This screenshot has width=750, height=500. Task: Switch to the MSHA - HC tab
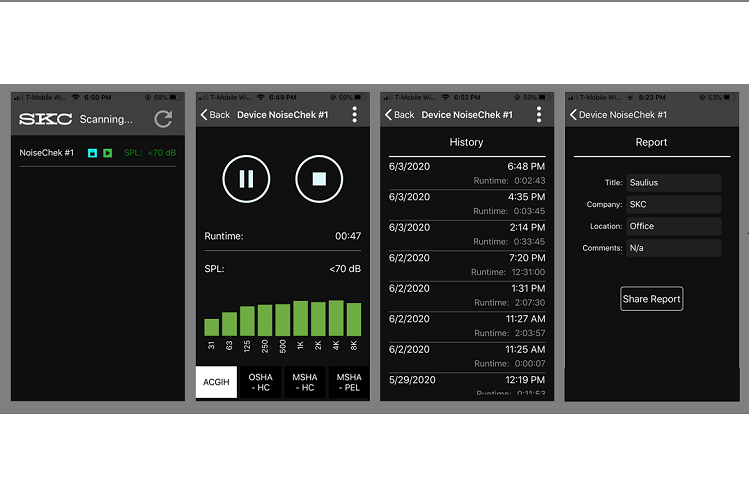(x=305, y=382)
